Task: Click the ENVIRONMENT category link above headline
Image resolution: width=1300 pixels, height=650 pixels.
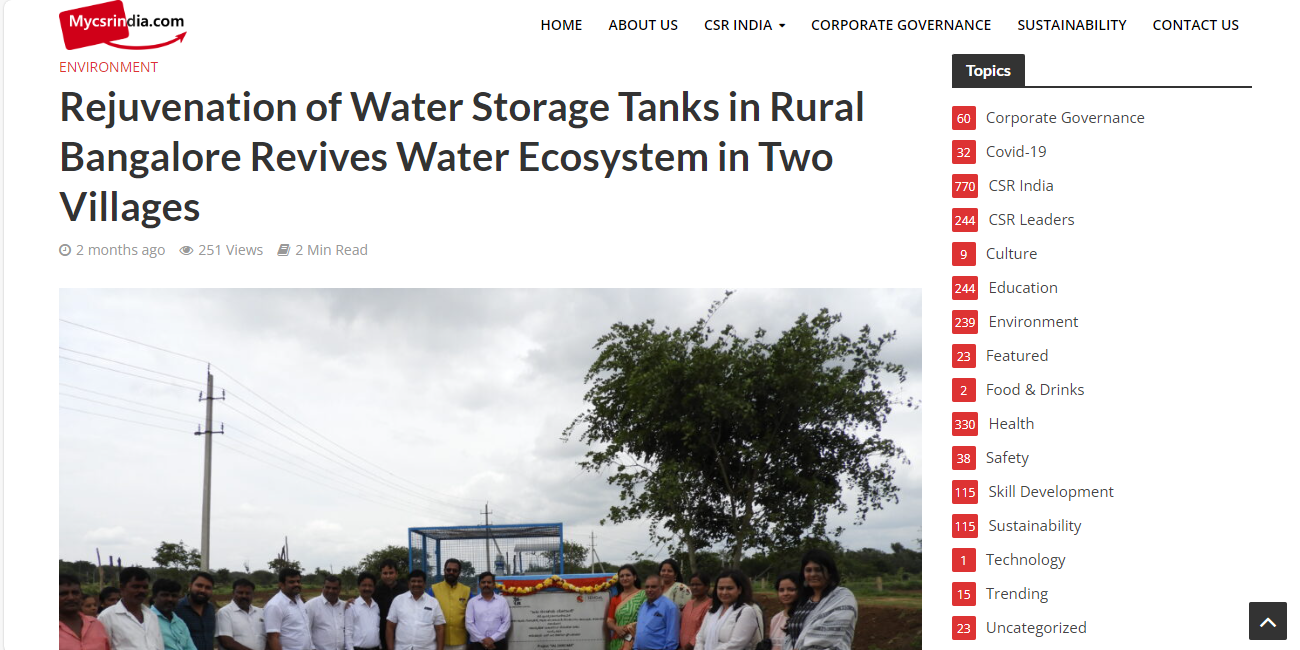Action: pyautogui.click(x=108, y=67)
